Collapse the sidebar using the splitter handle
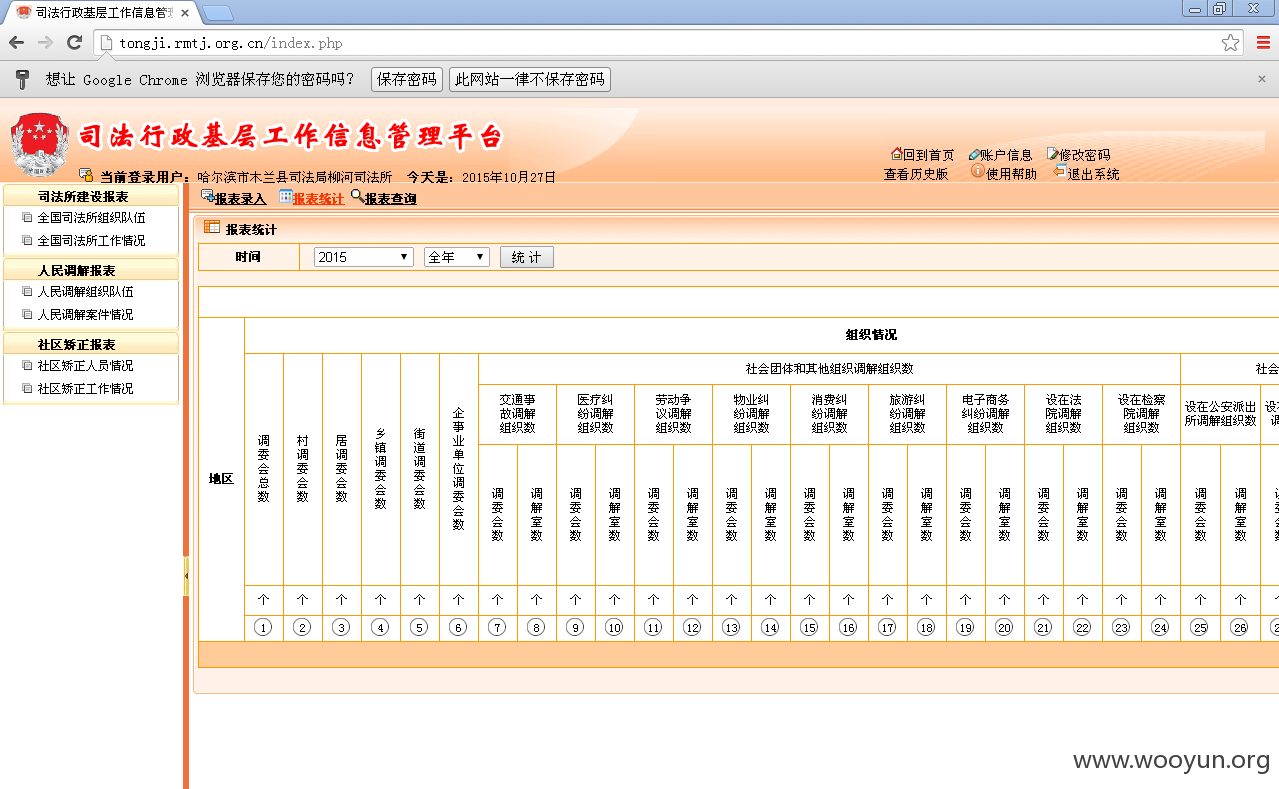Image resolution: width=1279 pixels, height=789 pixels. click(186, 577)
